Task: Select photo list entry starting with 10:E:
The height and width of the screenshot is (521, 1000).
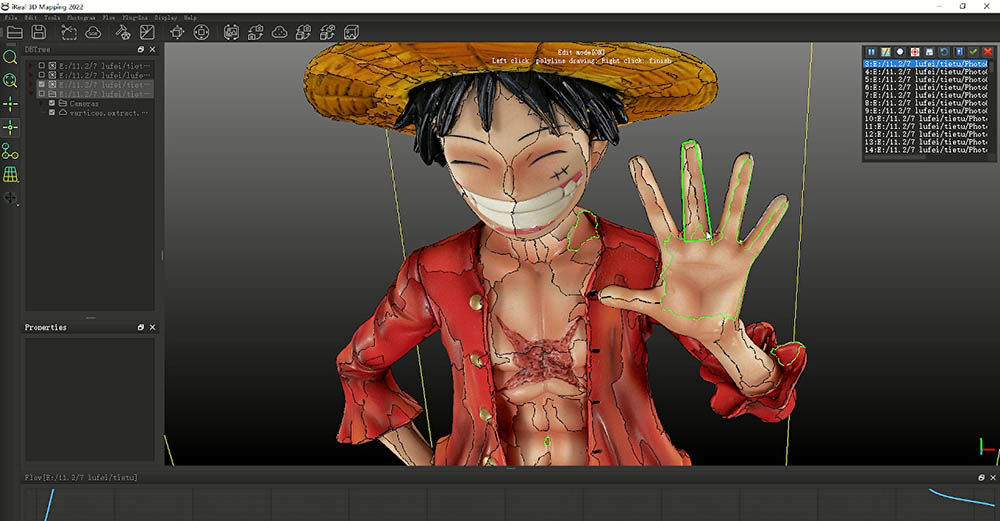Action: 926,119
